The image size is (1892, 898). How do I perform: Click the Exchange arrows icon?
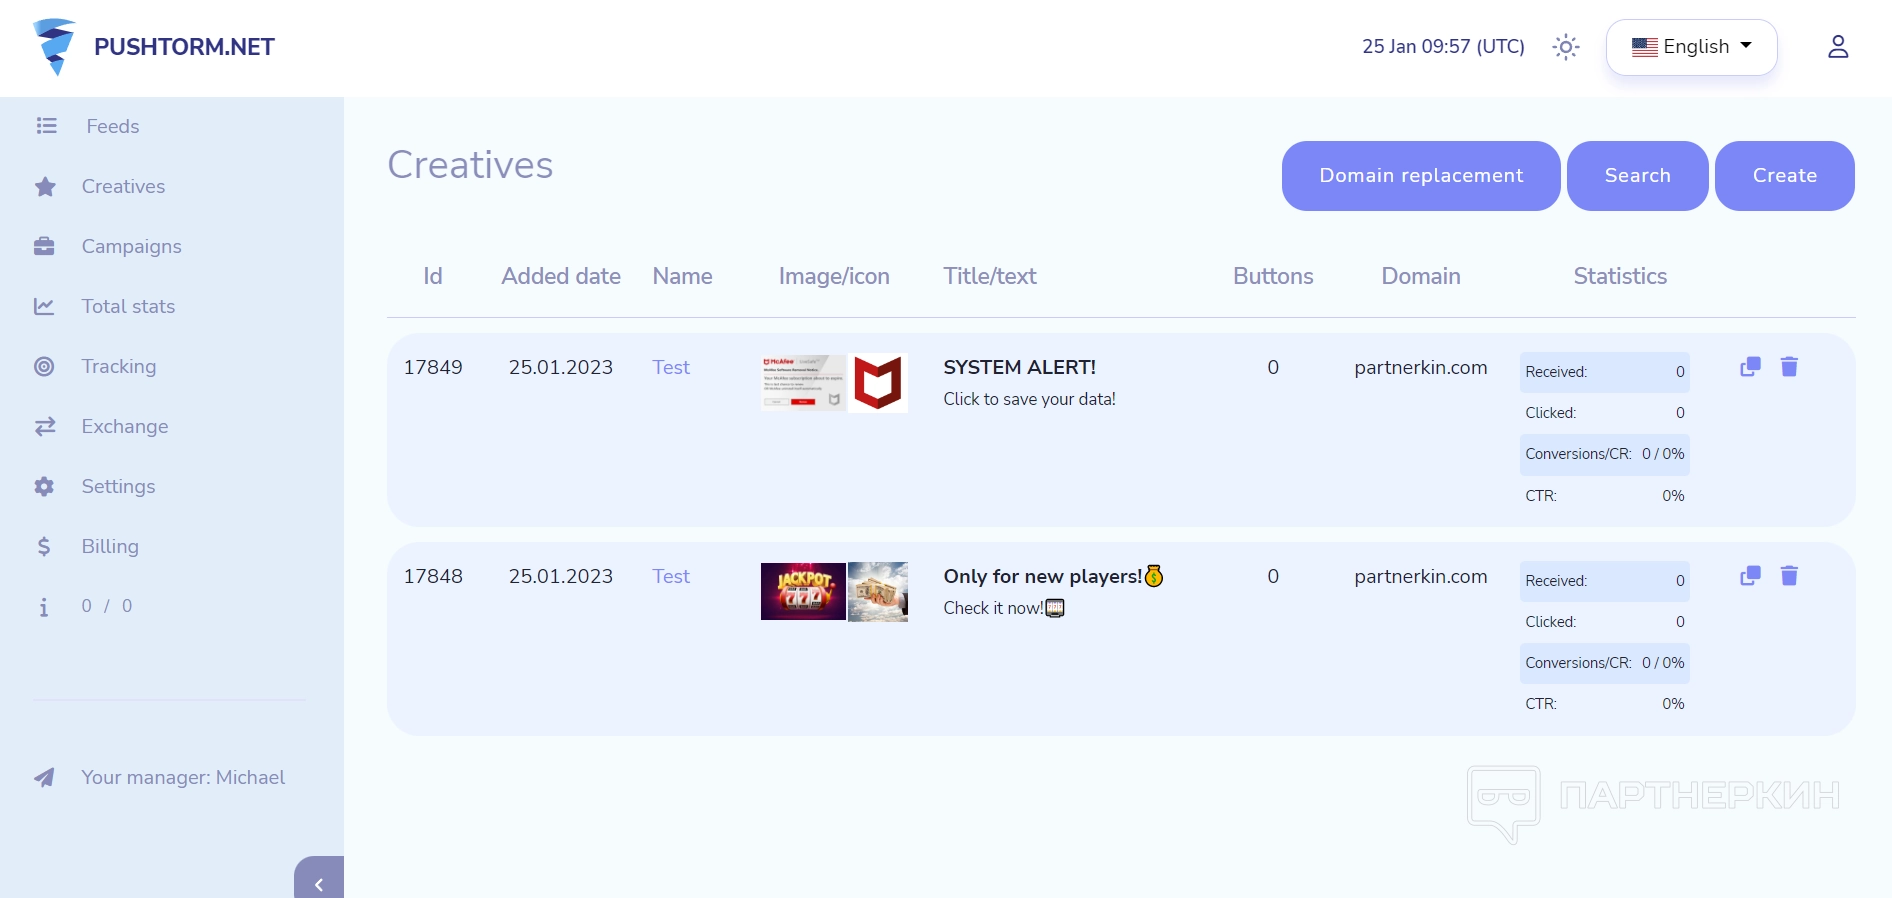45,427
